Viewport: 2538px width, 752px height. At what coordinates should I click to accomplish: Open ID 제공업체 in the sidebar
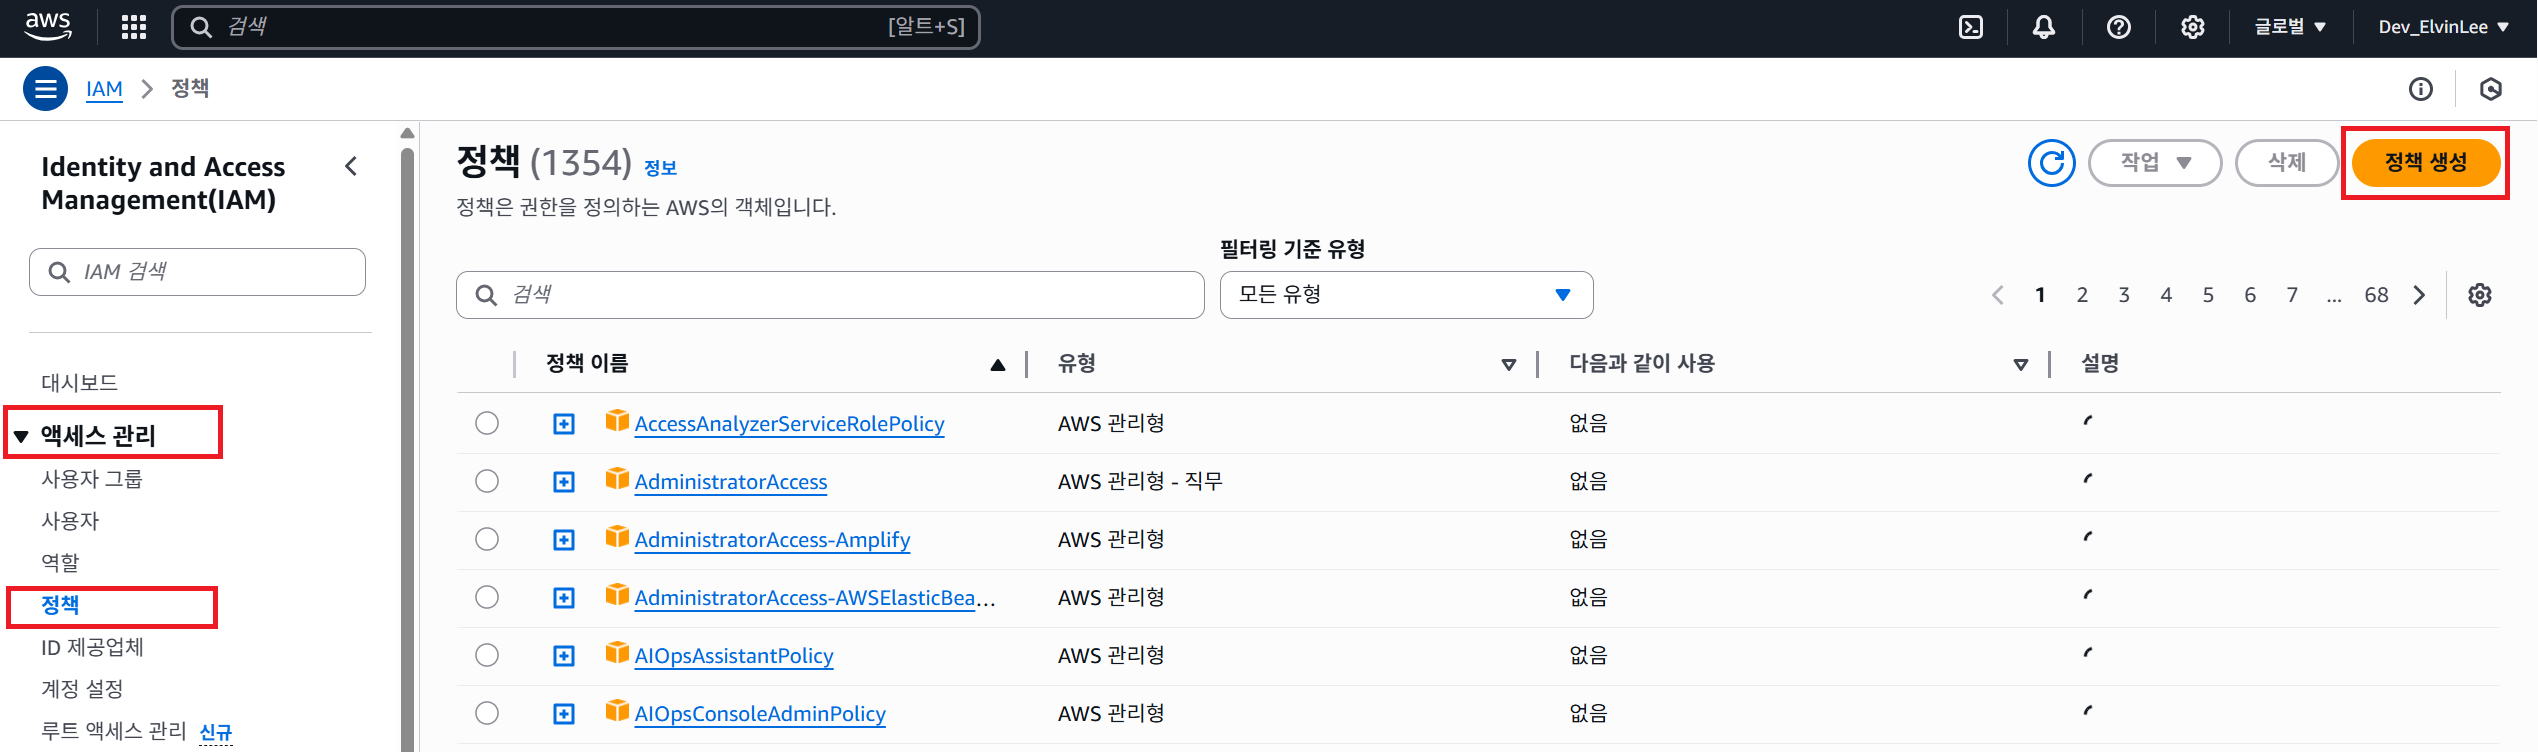pos(92,647)
